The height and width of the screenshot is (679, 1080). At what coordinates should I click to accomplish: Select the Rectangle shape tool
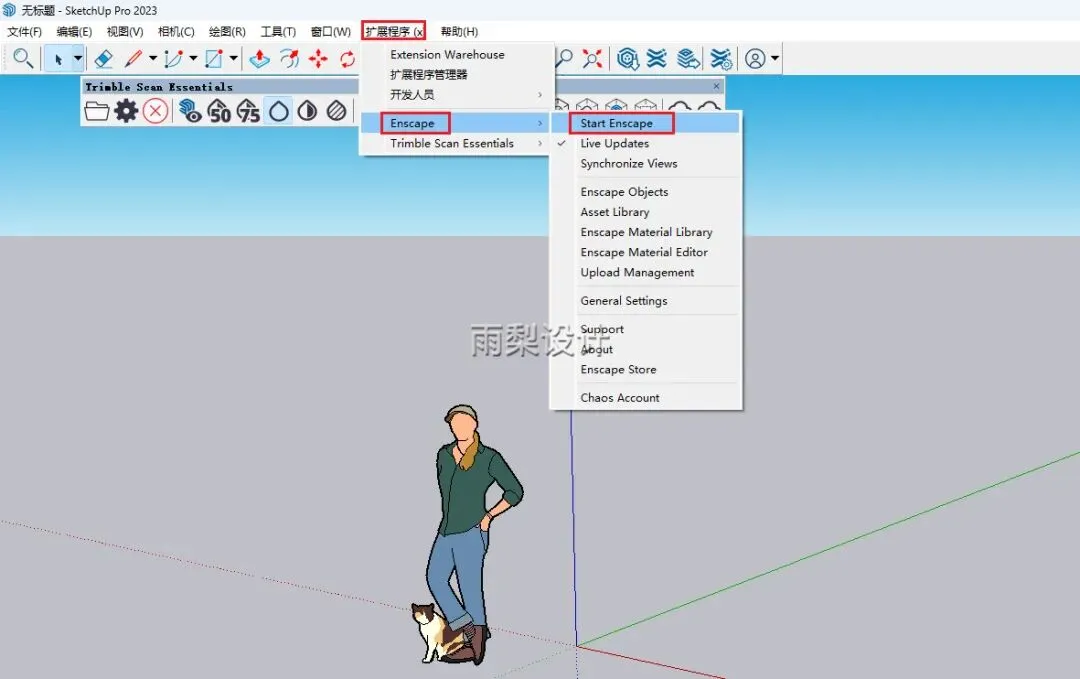(x=214, y=59)
